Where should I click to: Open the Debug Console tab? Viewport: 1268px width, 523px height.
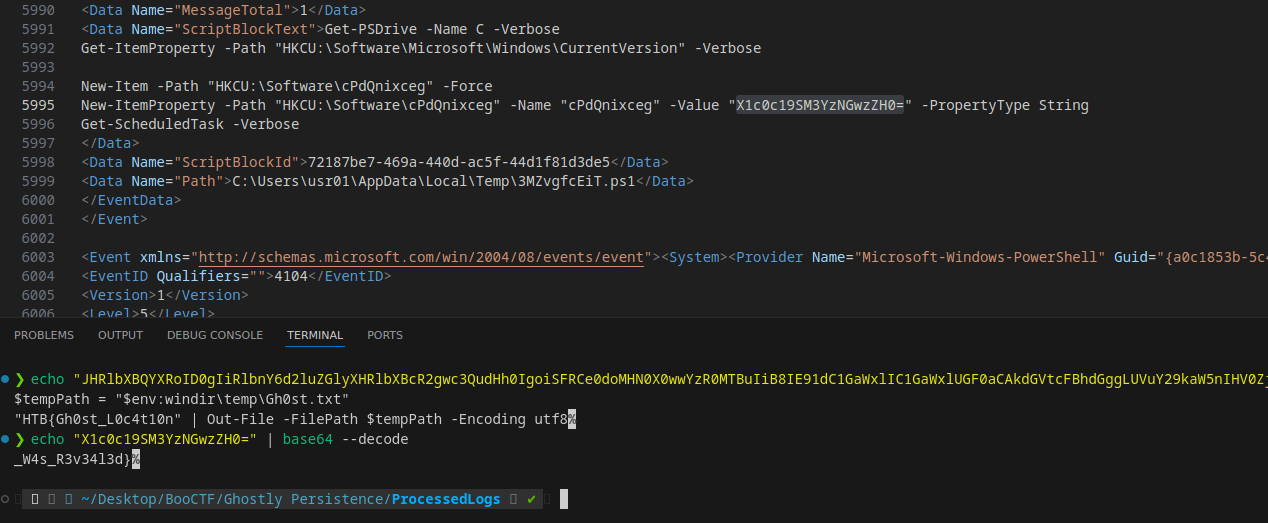tap(215, 335)
